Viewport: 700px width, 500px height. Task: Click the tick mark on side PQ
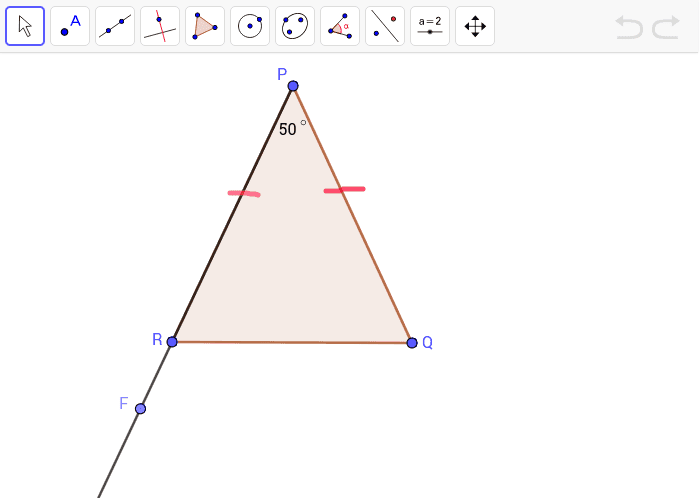pyautogui.click(x=344, y=190)
